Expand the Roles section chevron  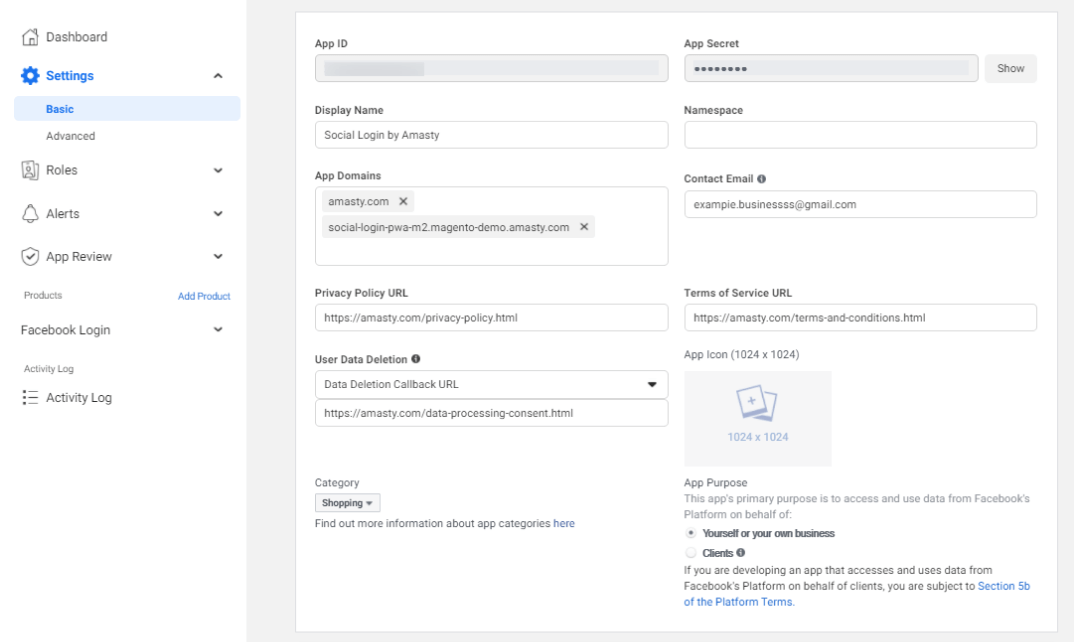[x=218, y=170]
